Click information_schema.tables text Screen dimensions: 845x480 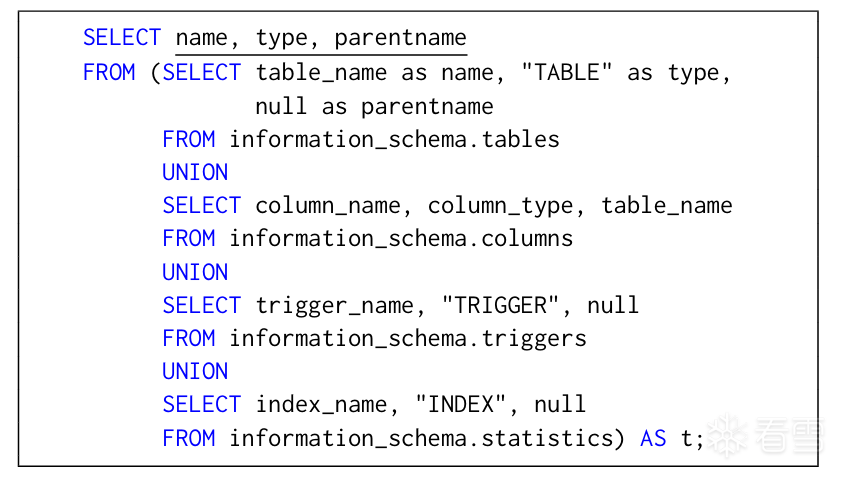coord(394,140)
